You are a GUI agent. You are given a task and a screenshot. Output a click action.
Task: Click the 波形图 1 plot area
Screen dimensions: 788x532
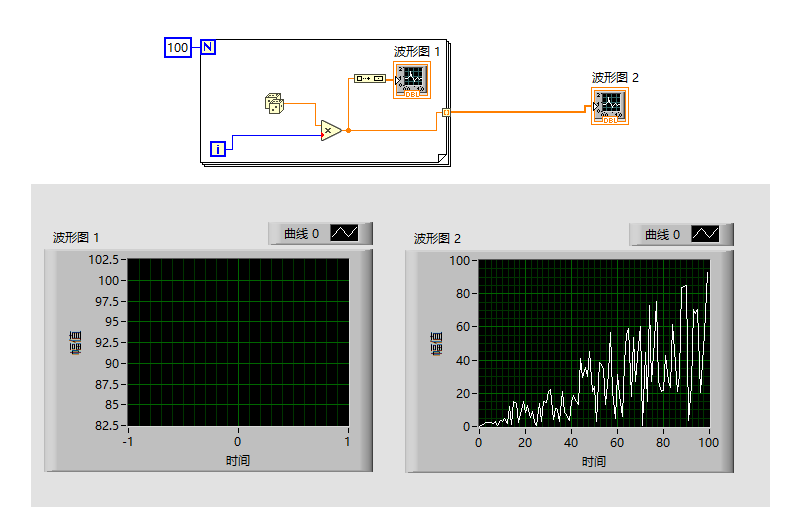click(x=238, y=343)
